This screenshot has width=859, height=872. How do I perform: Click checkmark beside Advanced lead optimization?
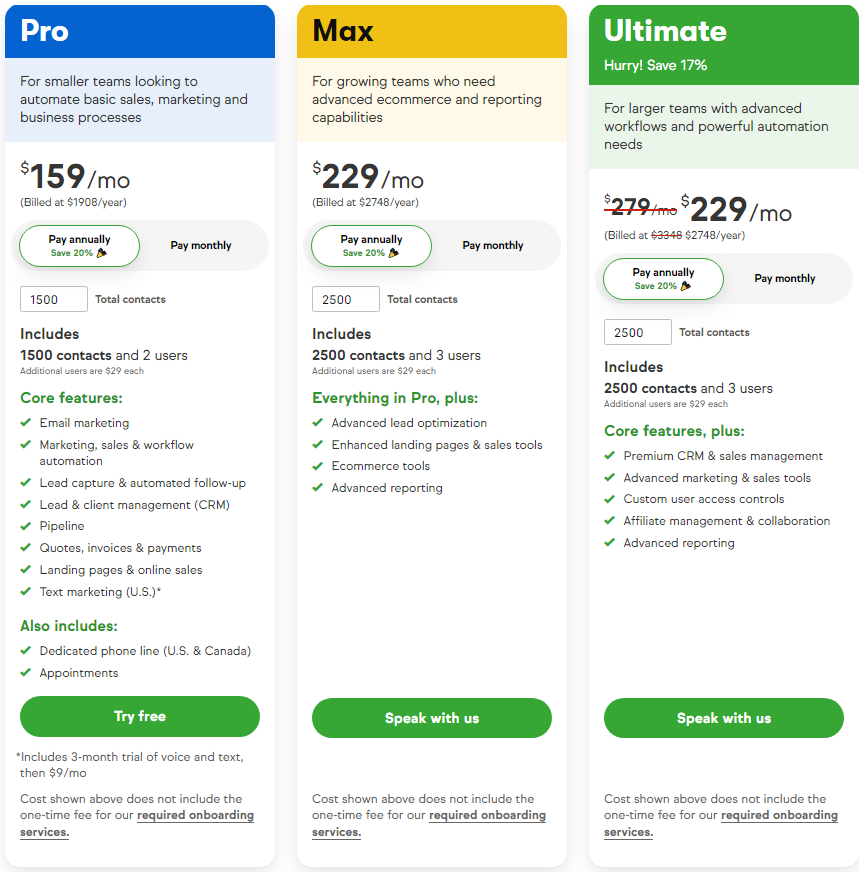(x=318, y=423)
